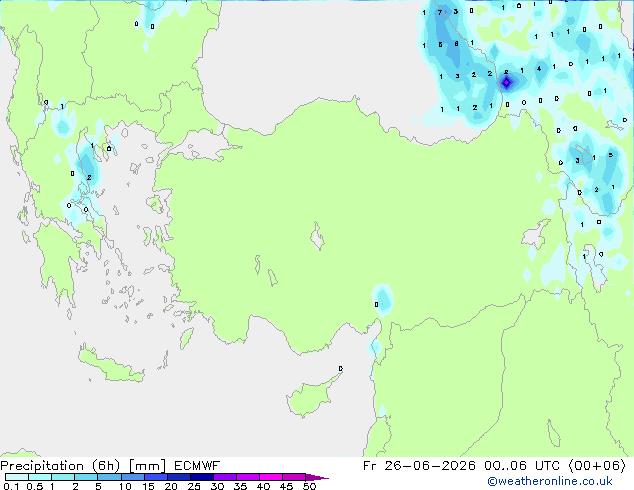This screenshot has height=490, width=634.
Task: Click the 25–30 mm navy legend swatch
Action: tap(201, 477)
